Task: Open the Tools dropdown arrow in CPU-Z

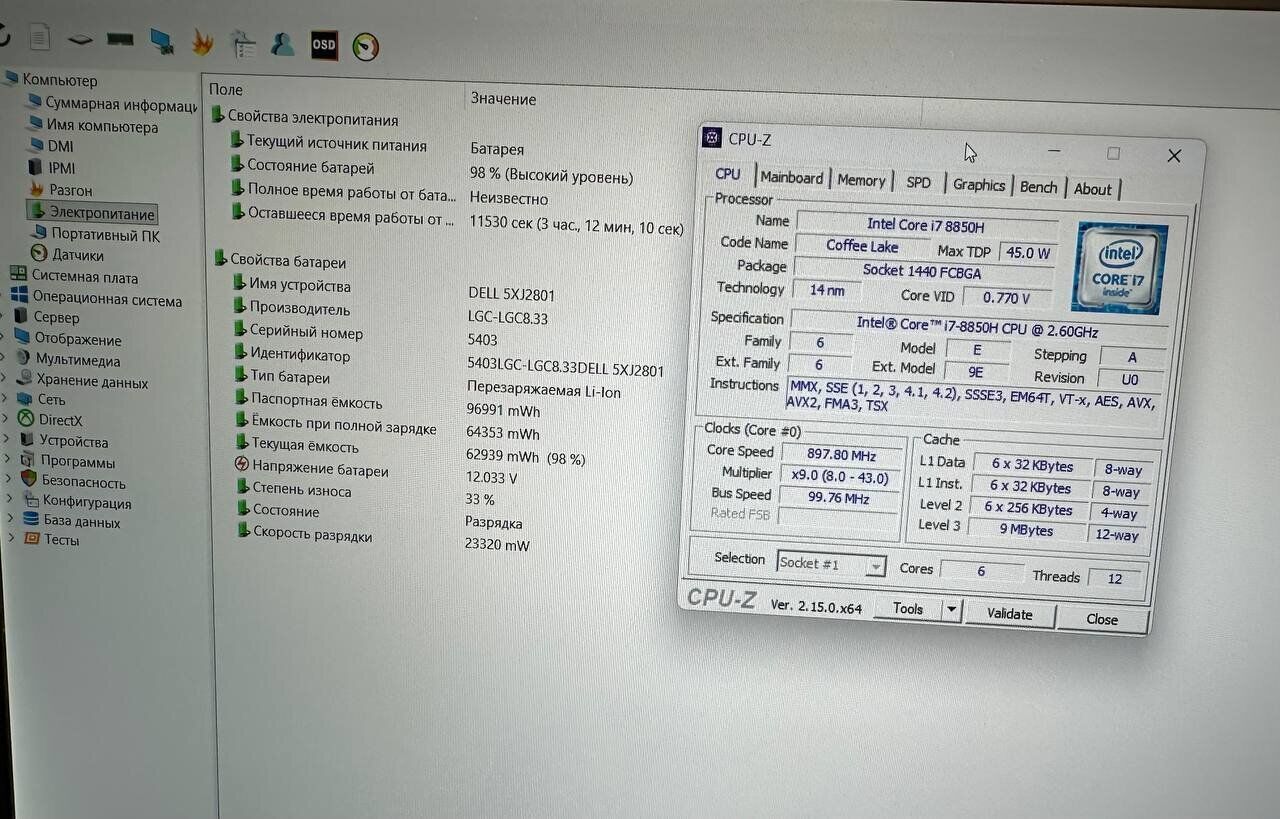Action: pyautogui.click(x=951, y=609)
